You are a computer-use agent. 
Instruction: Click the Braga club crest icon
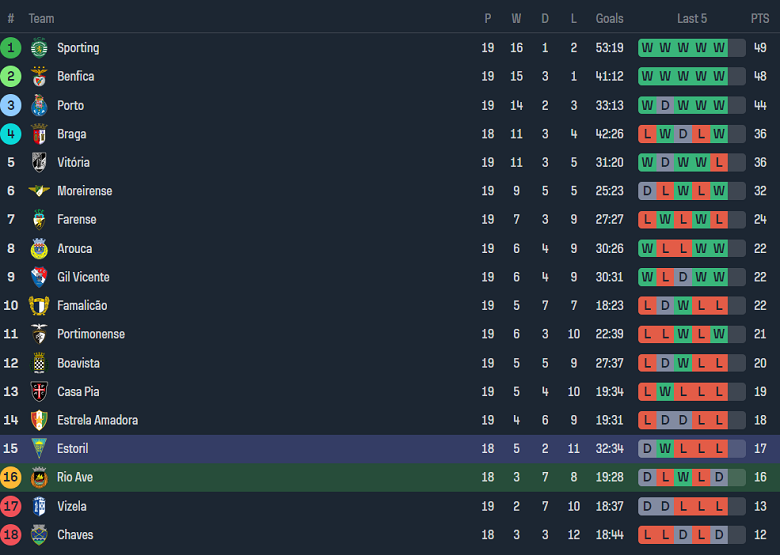click(x=39, y=134)
